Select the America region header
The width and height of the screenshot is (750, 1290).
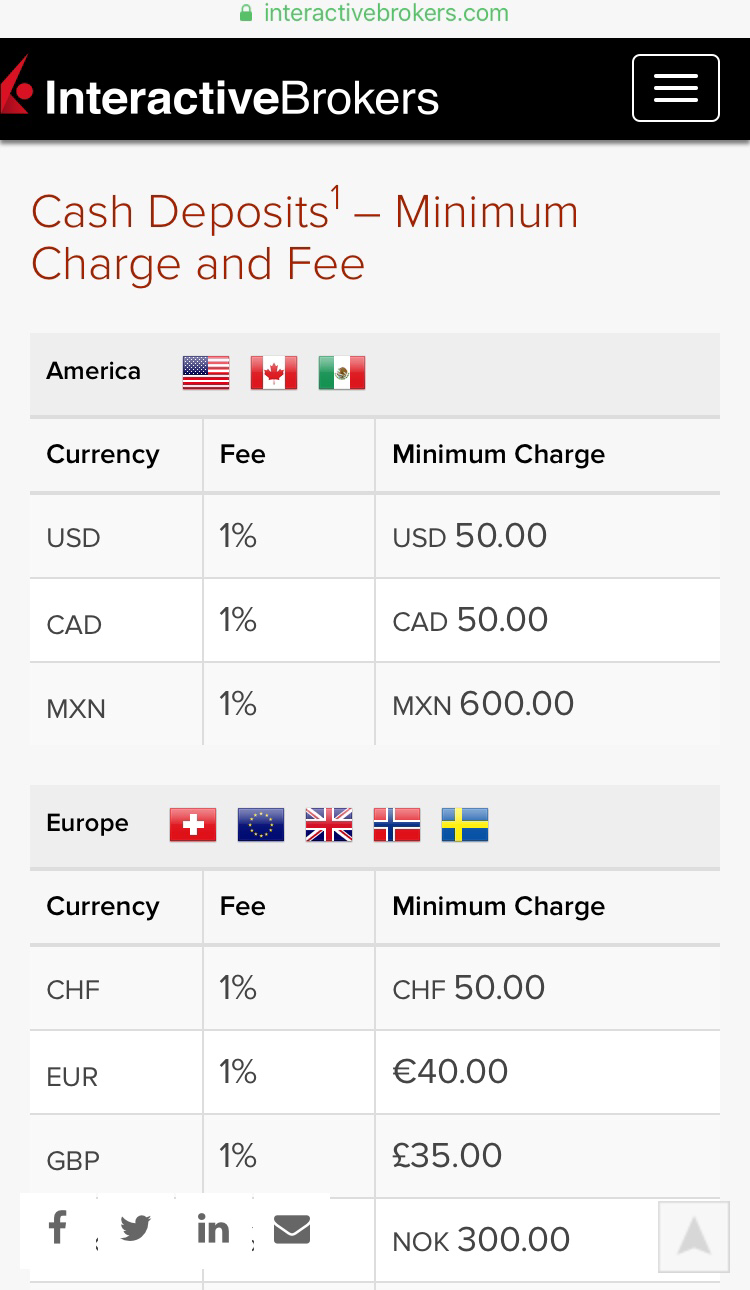(93, 372)
